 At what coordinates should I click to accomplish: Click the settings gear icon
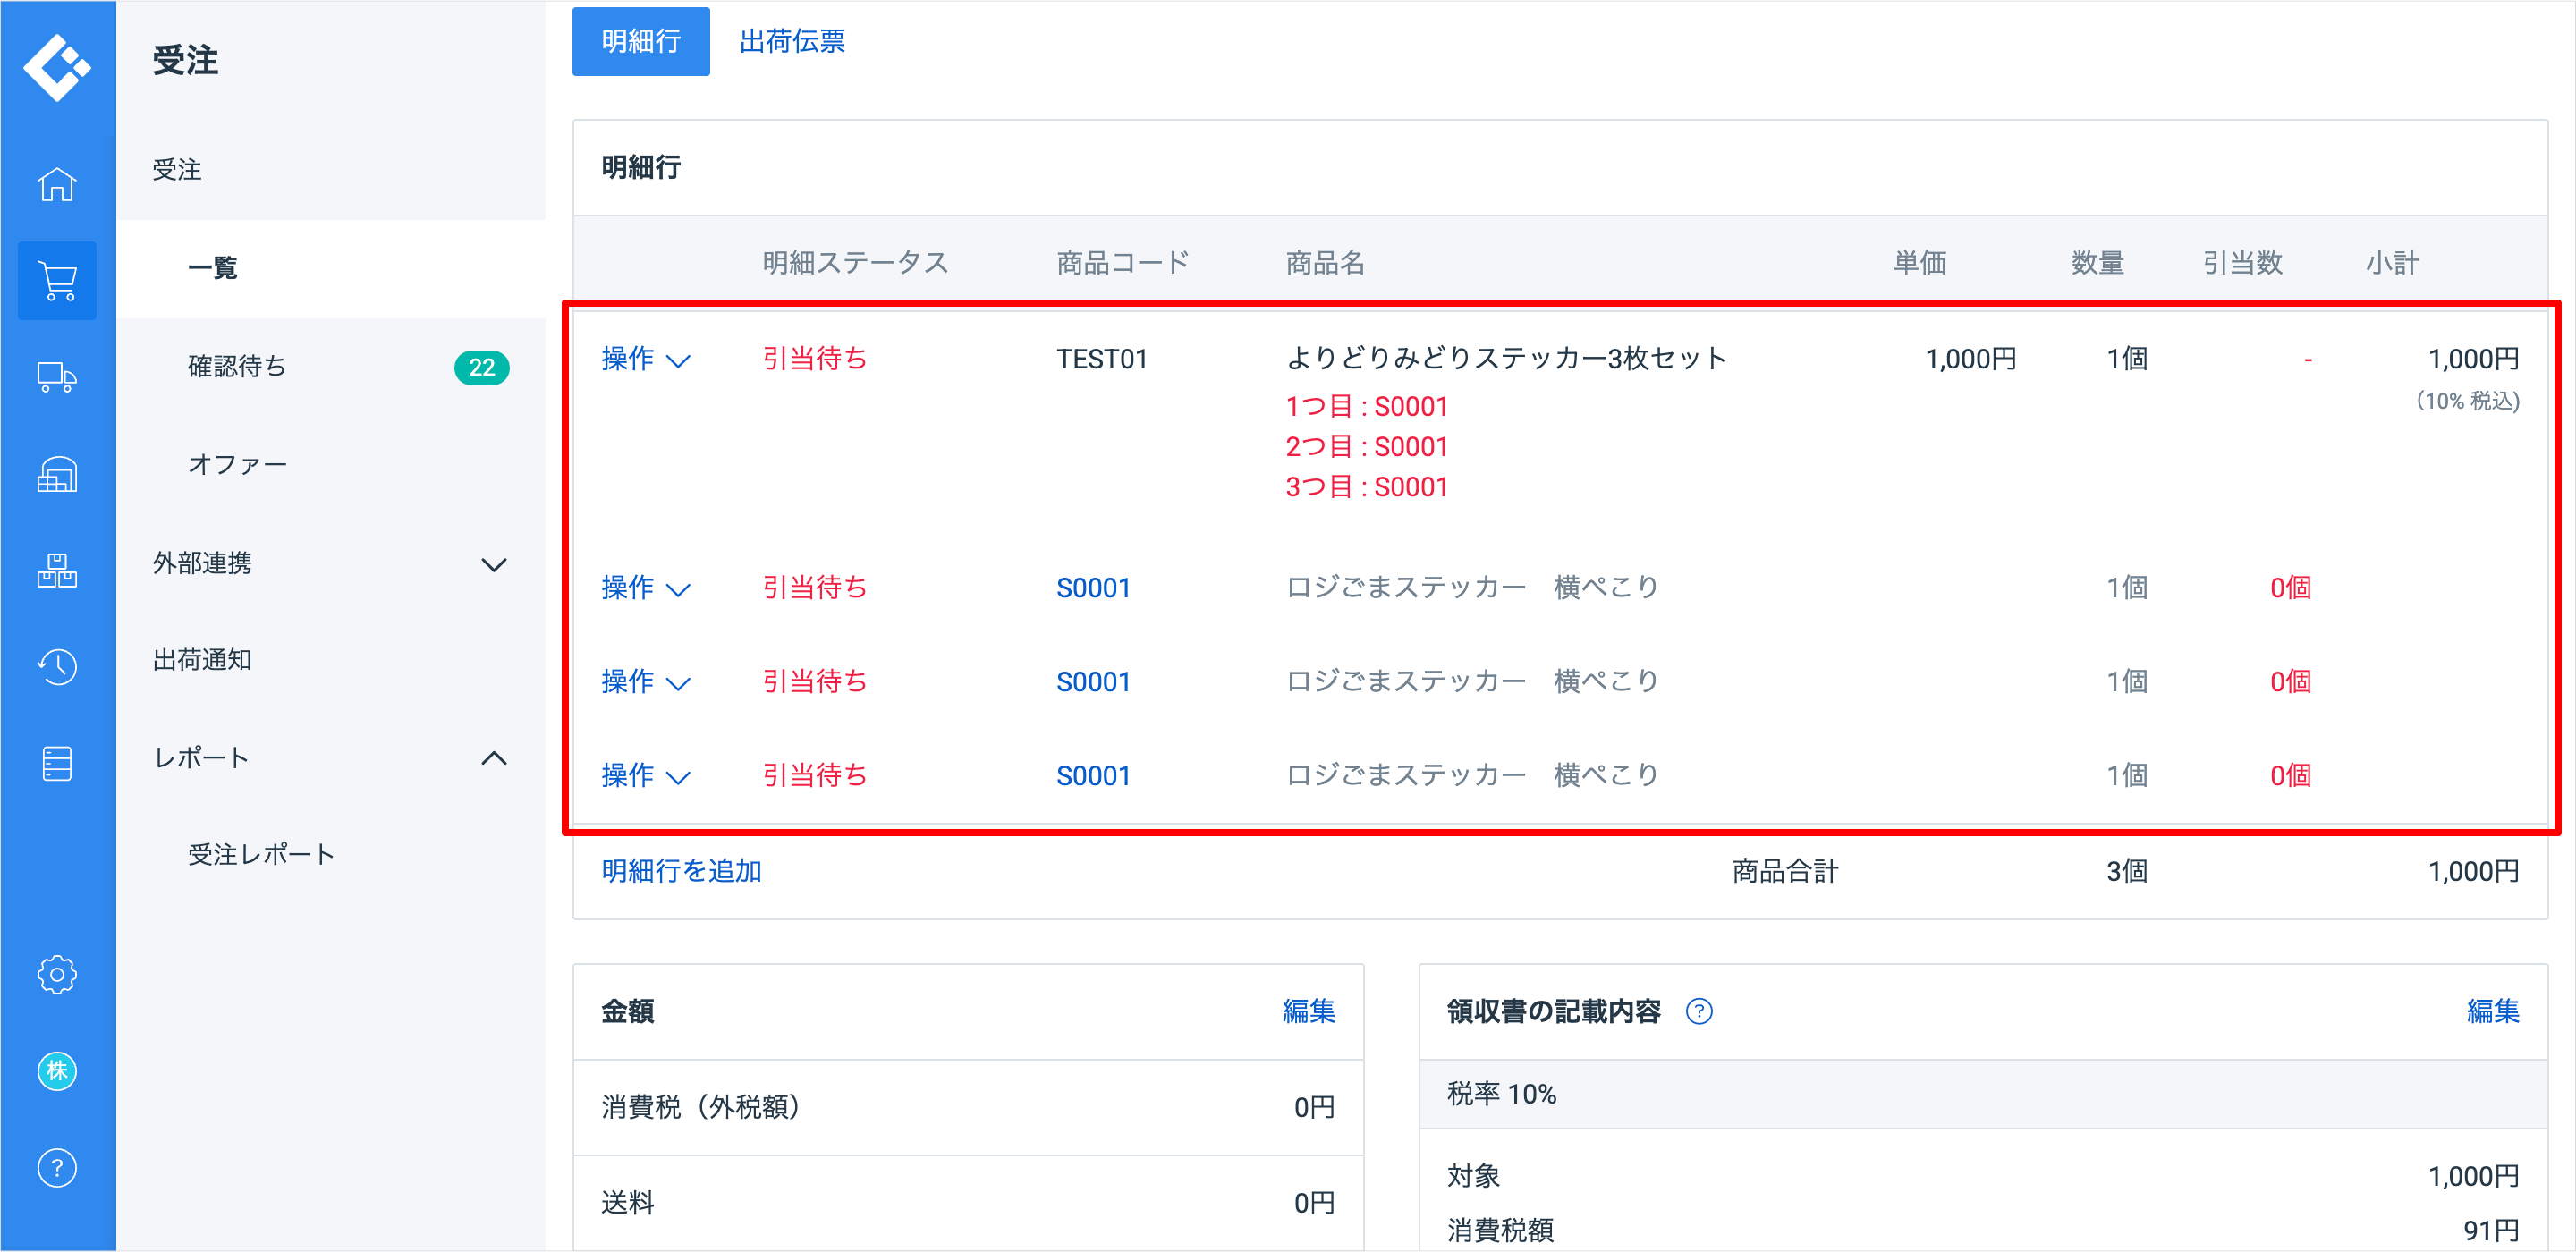[57, 974]
